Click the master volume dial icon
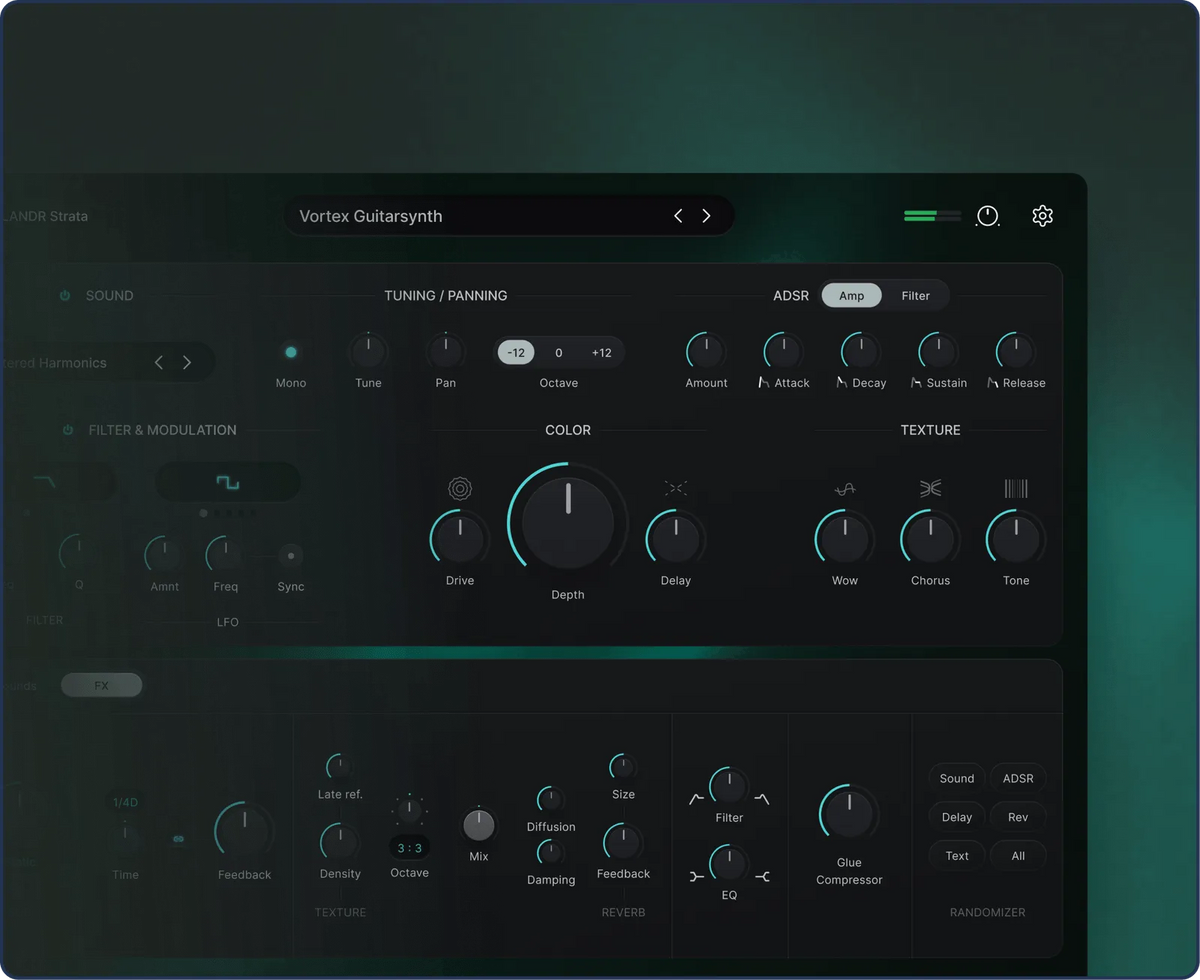 point(988,216)
